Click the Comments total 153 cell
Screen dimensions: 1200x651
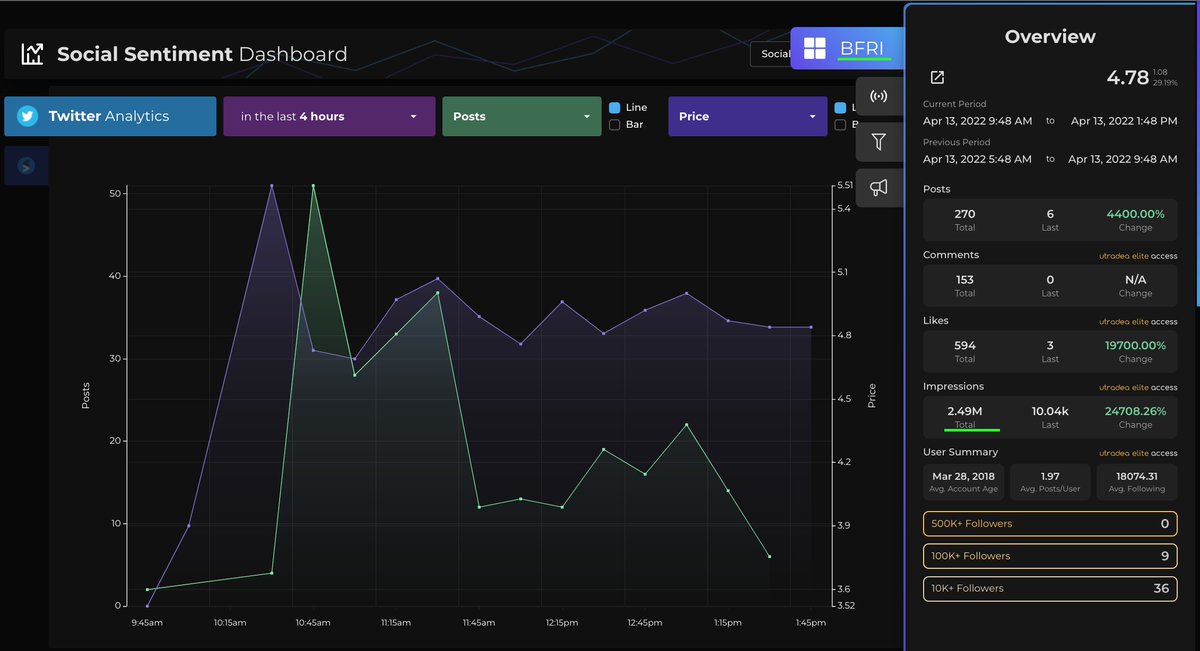965,286
